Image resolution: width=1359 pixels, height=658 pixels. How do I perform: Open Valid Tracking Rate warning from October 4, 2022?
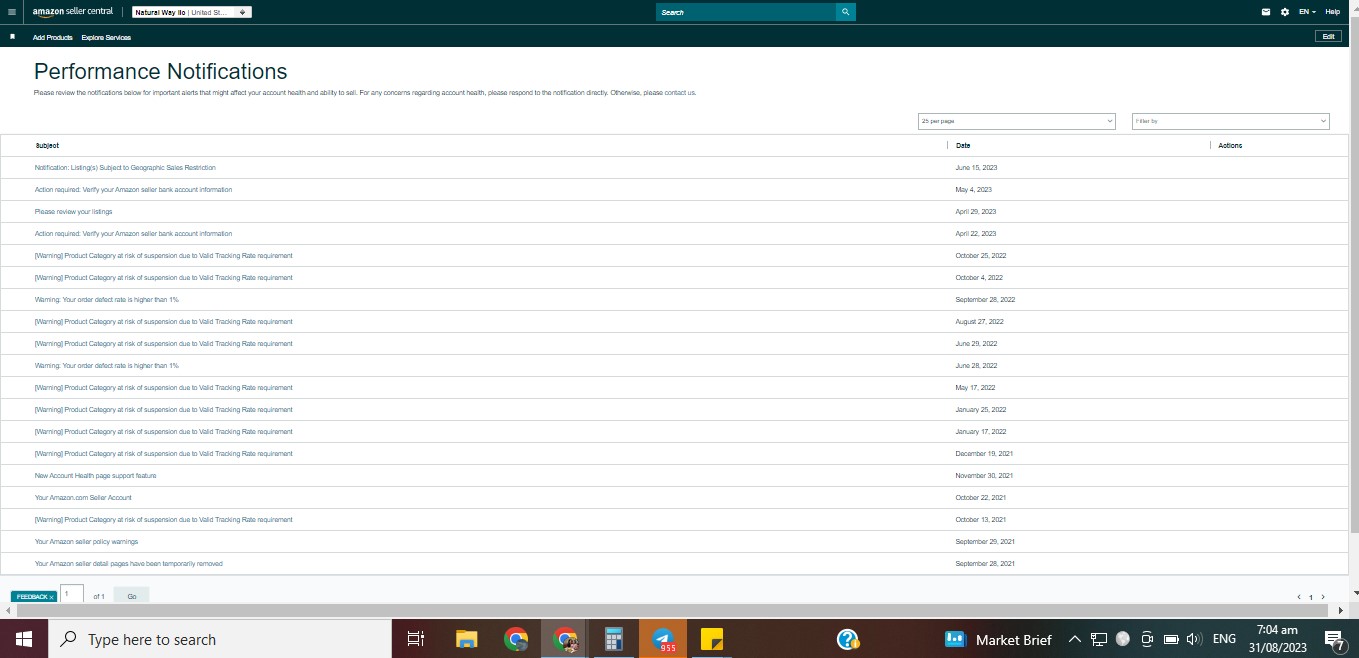coord(164,278)
